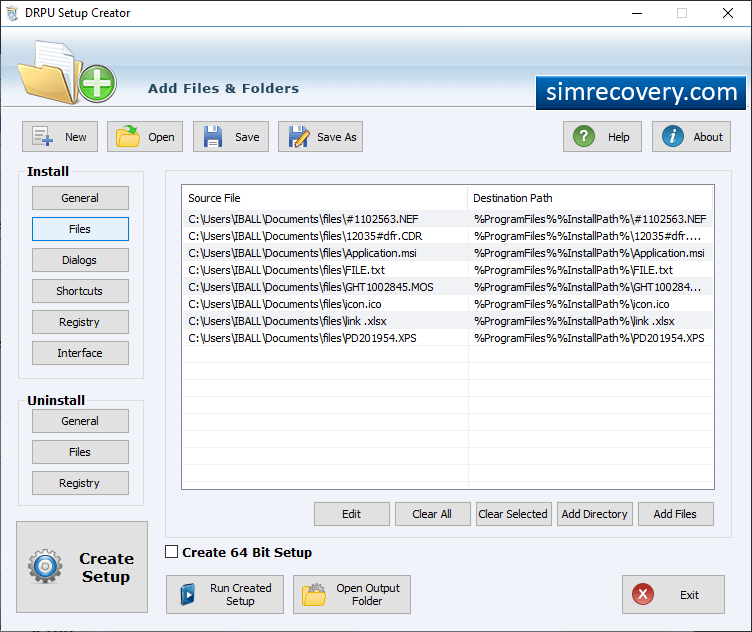Viewport: 752px width, 632px height.
Task: Open the Shortcuts section
Action: tap(80, 291)
